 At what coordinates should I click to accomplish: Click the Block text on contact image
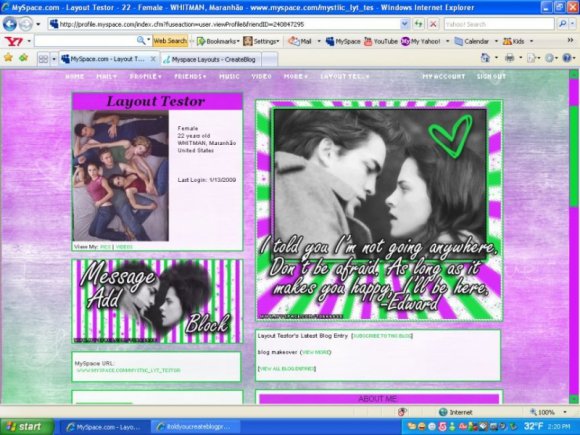tap(207, 324)
